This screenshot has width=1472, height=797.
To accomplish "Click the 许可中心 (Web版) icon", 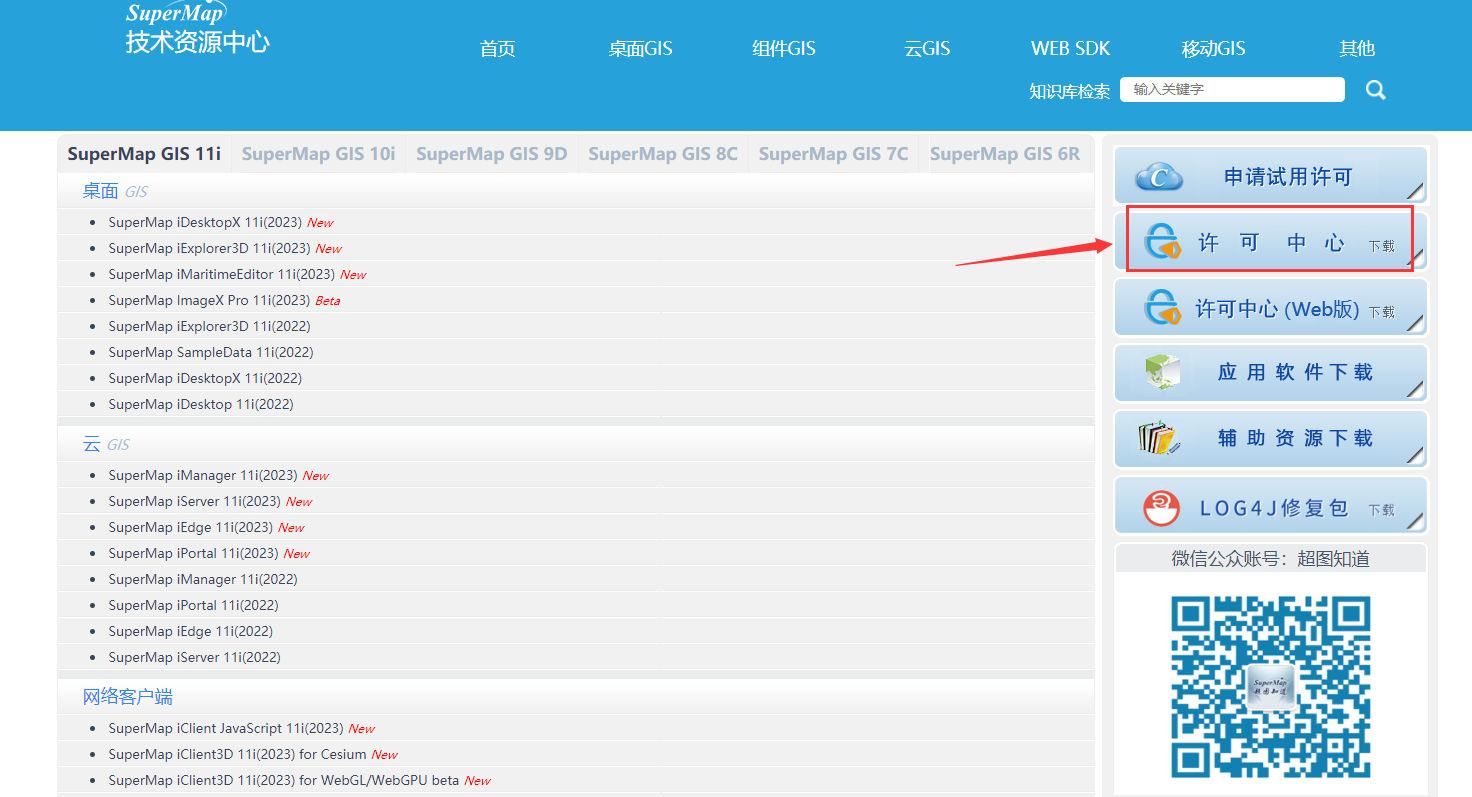I will tap(1162, 308).
